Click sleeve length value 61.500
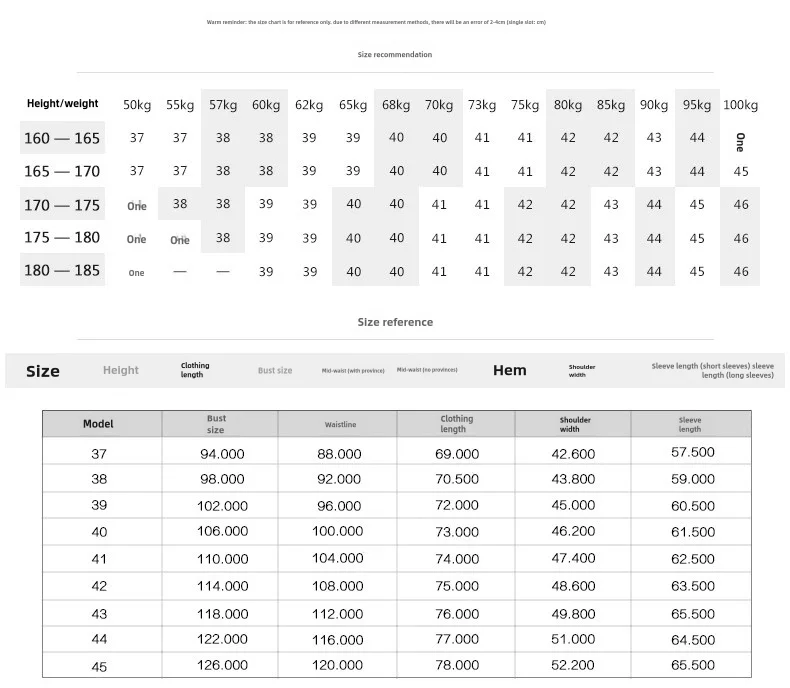The width and height of the screenshot is (790, 688). click(x=693, y=532)
